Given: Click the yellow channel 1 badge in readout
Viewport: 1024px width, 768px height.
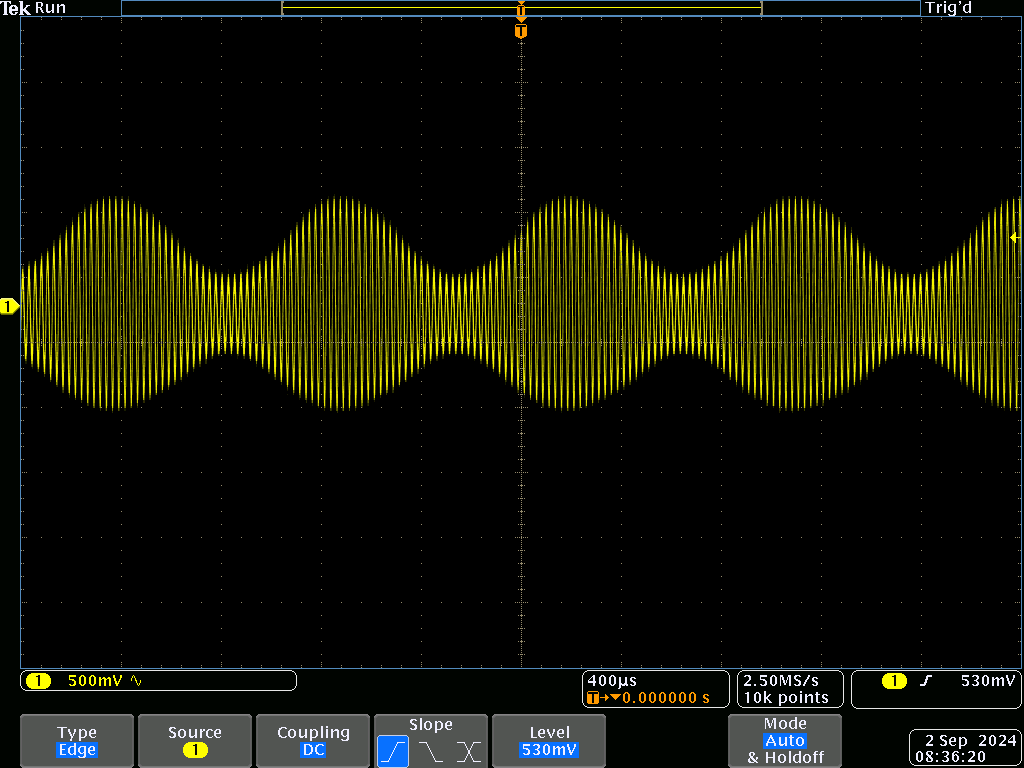Looking at the screenshot, I should tap(38, 681).
